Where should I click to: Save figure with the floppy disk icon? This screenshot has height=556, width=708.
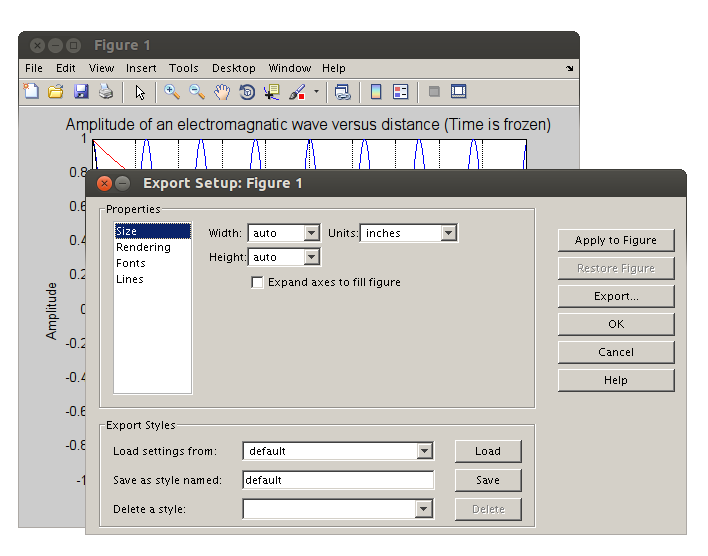click(x=81, y=92)
